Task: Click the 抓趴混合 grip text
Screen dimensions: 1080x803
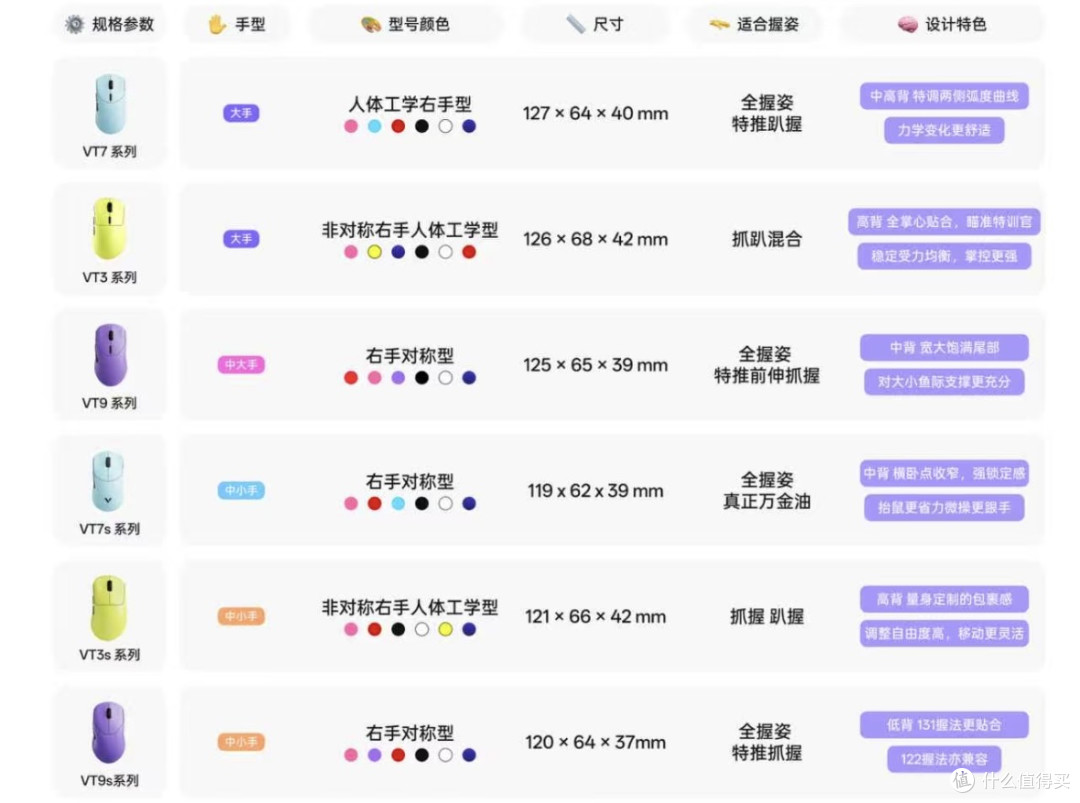Action: (767, 239)
